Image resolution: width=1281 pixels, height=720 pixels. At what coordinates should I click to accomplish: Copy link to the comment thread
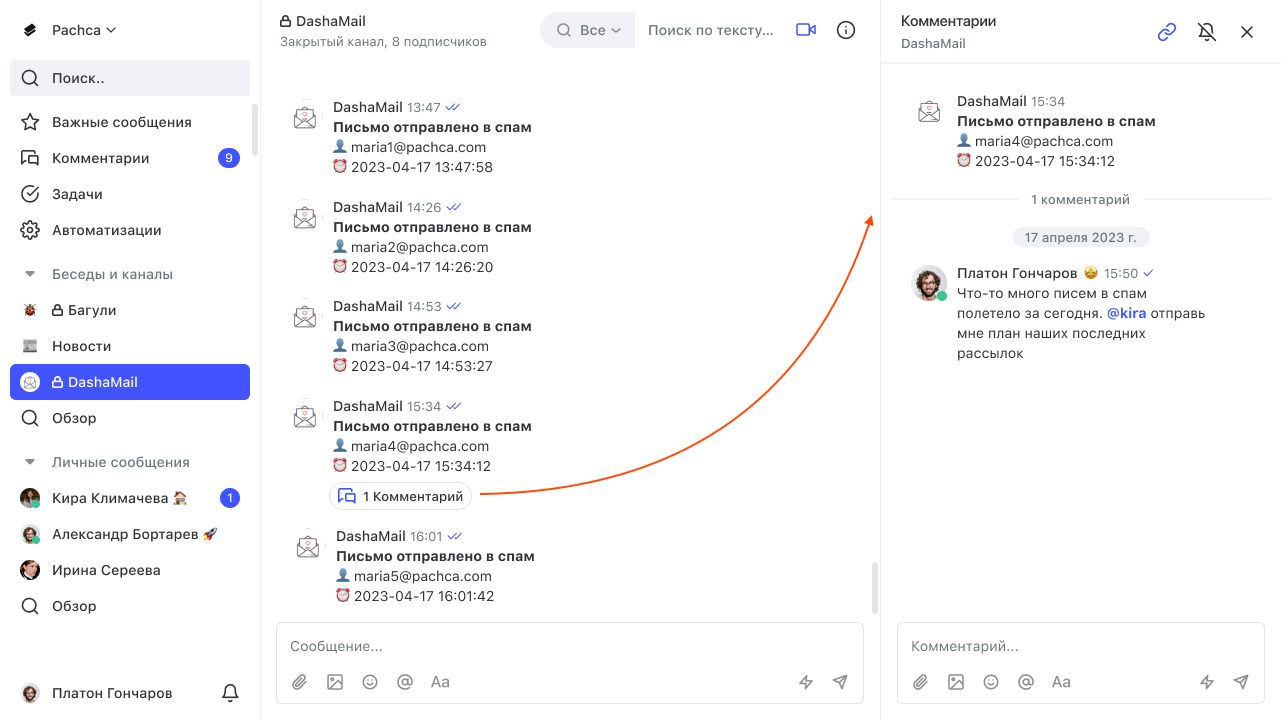click(x=1167, y=32)
